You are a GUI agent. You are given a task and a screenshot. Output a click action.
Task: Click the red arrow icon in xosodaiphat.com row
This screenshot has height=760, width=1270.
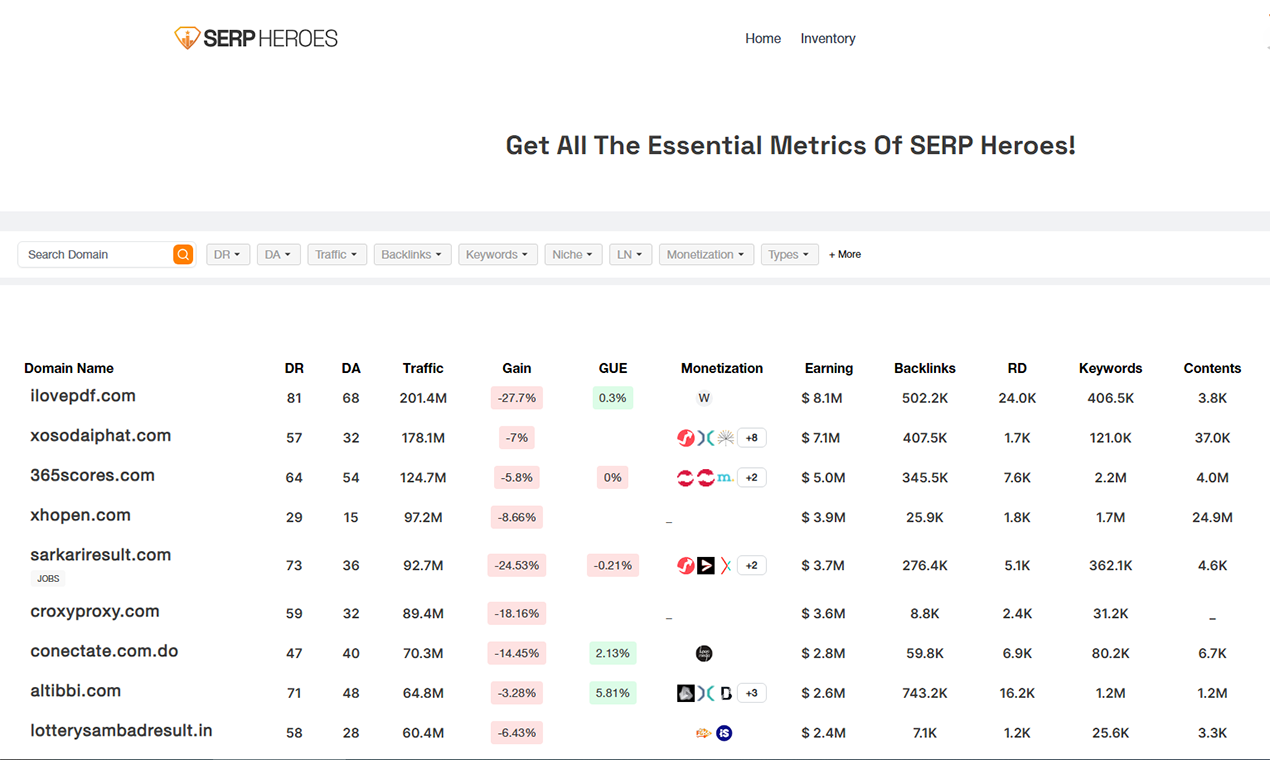coord(686,438)
